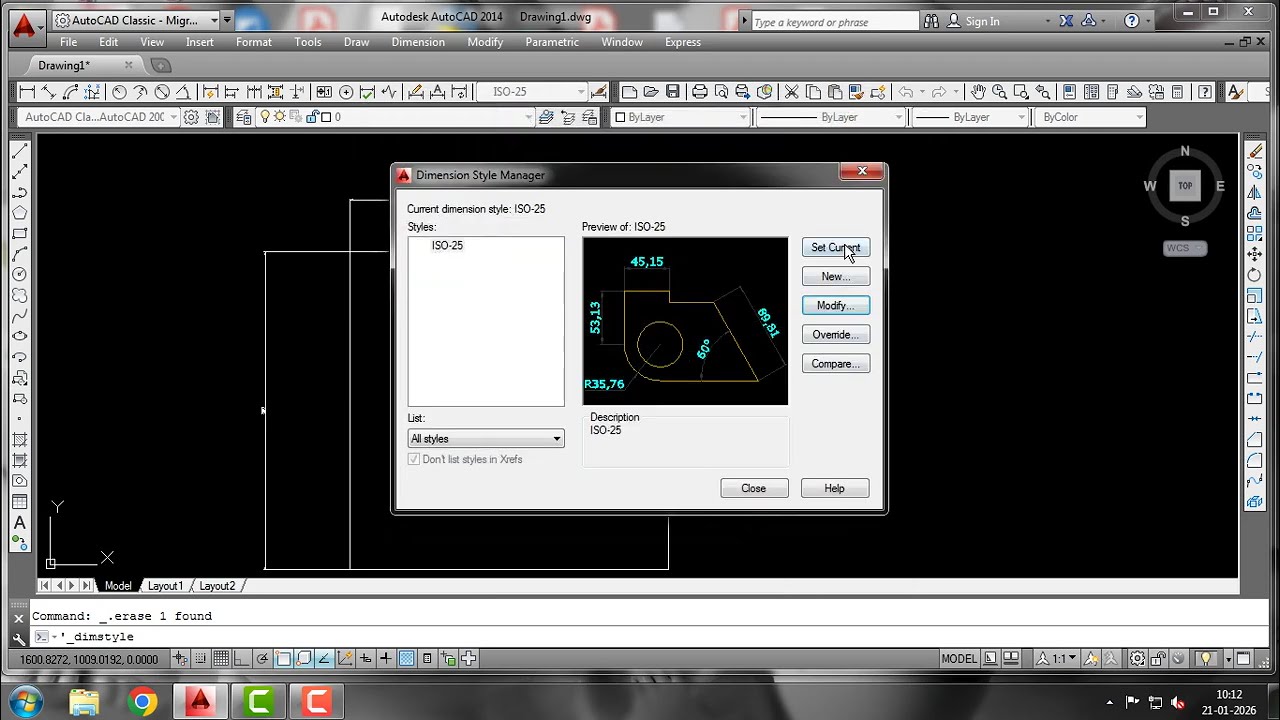Toggle Ortho Mode in status bar
The width and height of the screenshot is (1280, 720).
coord(241,658)
